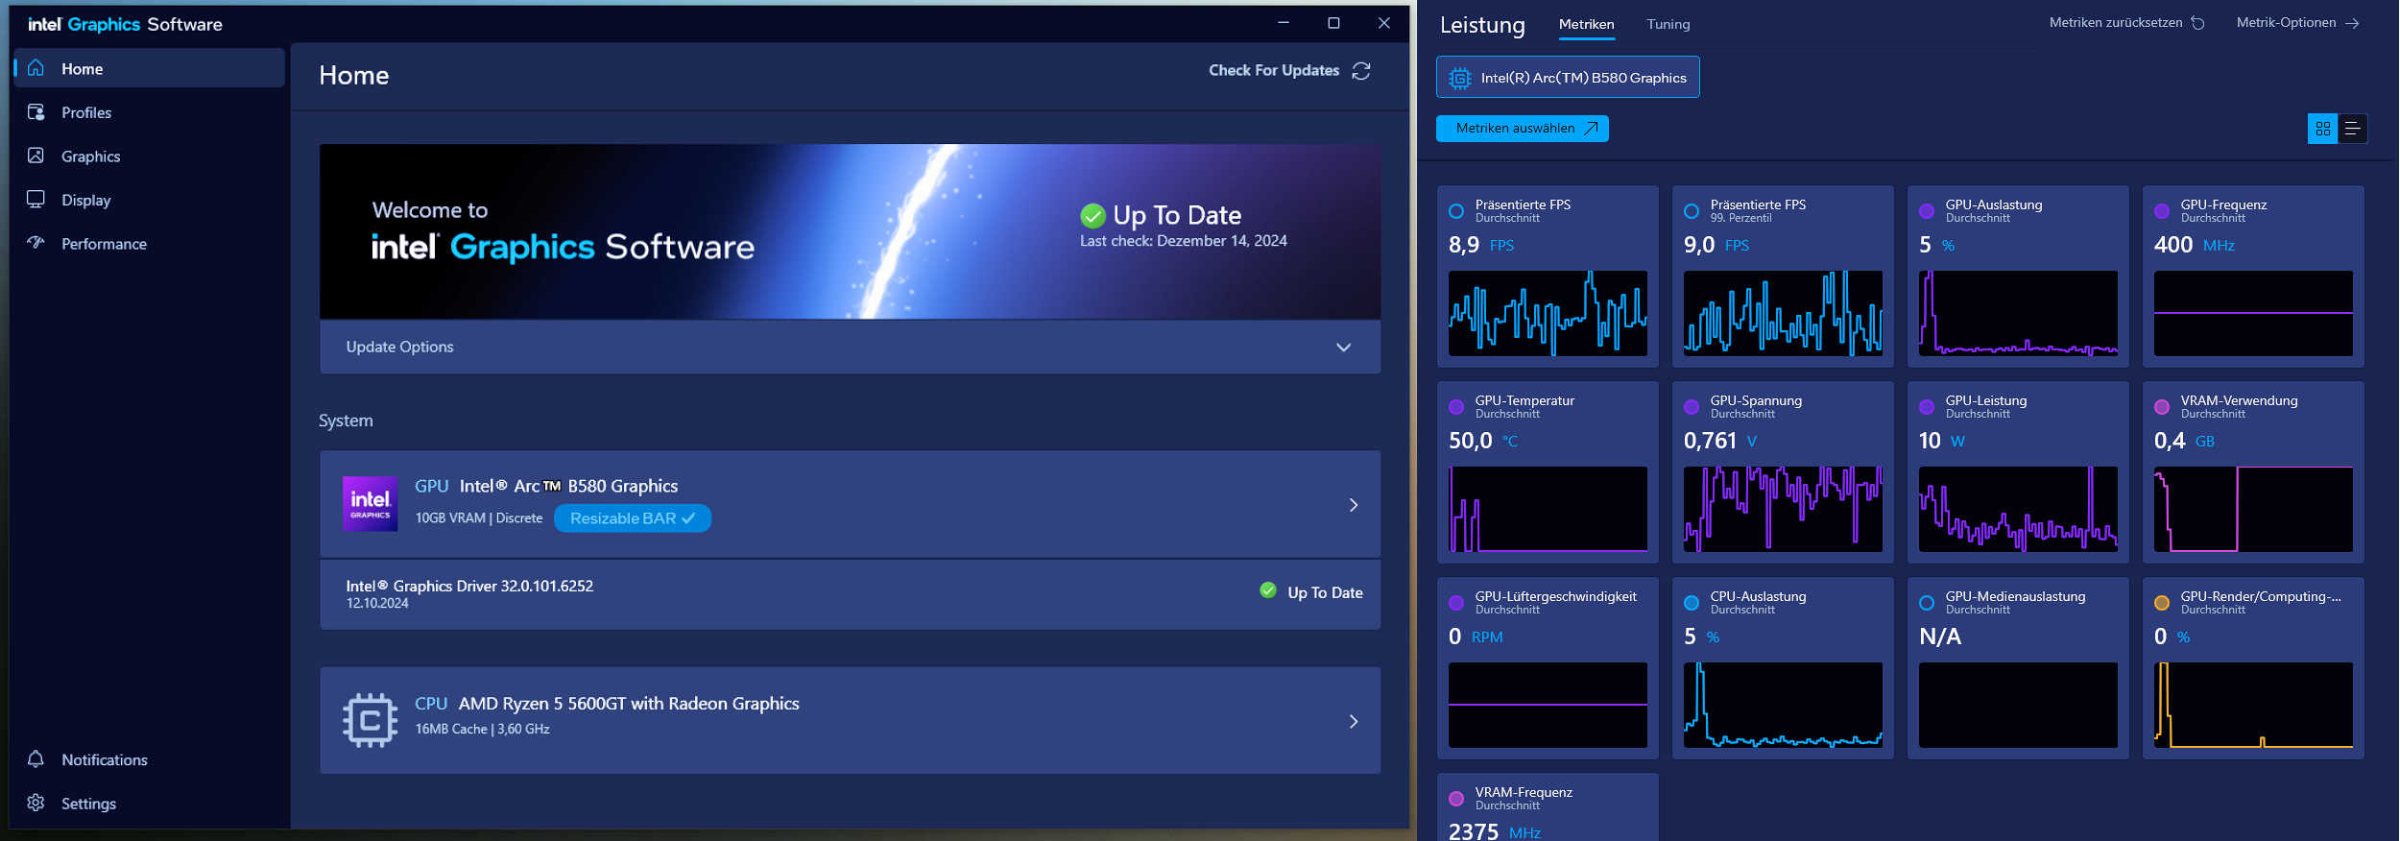2400x841 pixels.
Task: Click the GPU-Medienauslastung N/A value
Action: [1939, 637]
